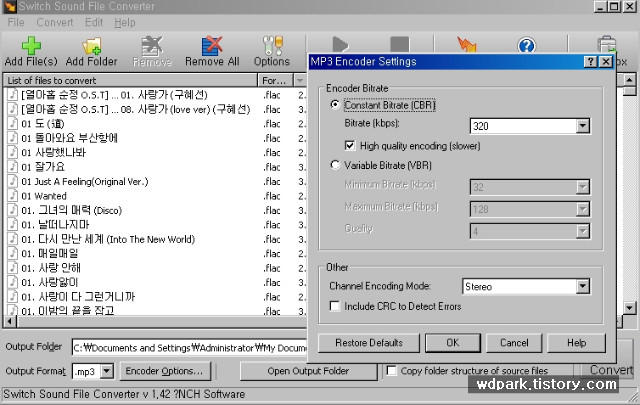Select Constant Bitrate (CBR) radio button
Viewport: 640px width, 405px height.
(335, 105)
